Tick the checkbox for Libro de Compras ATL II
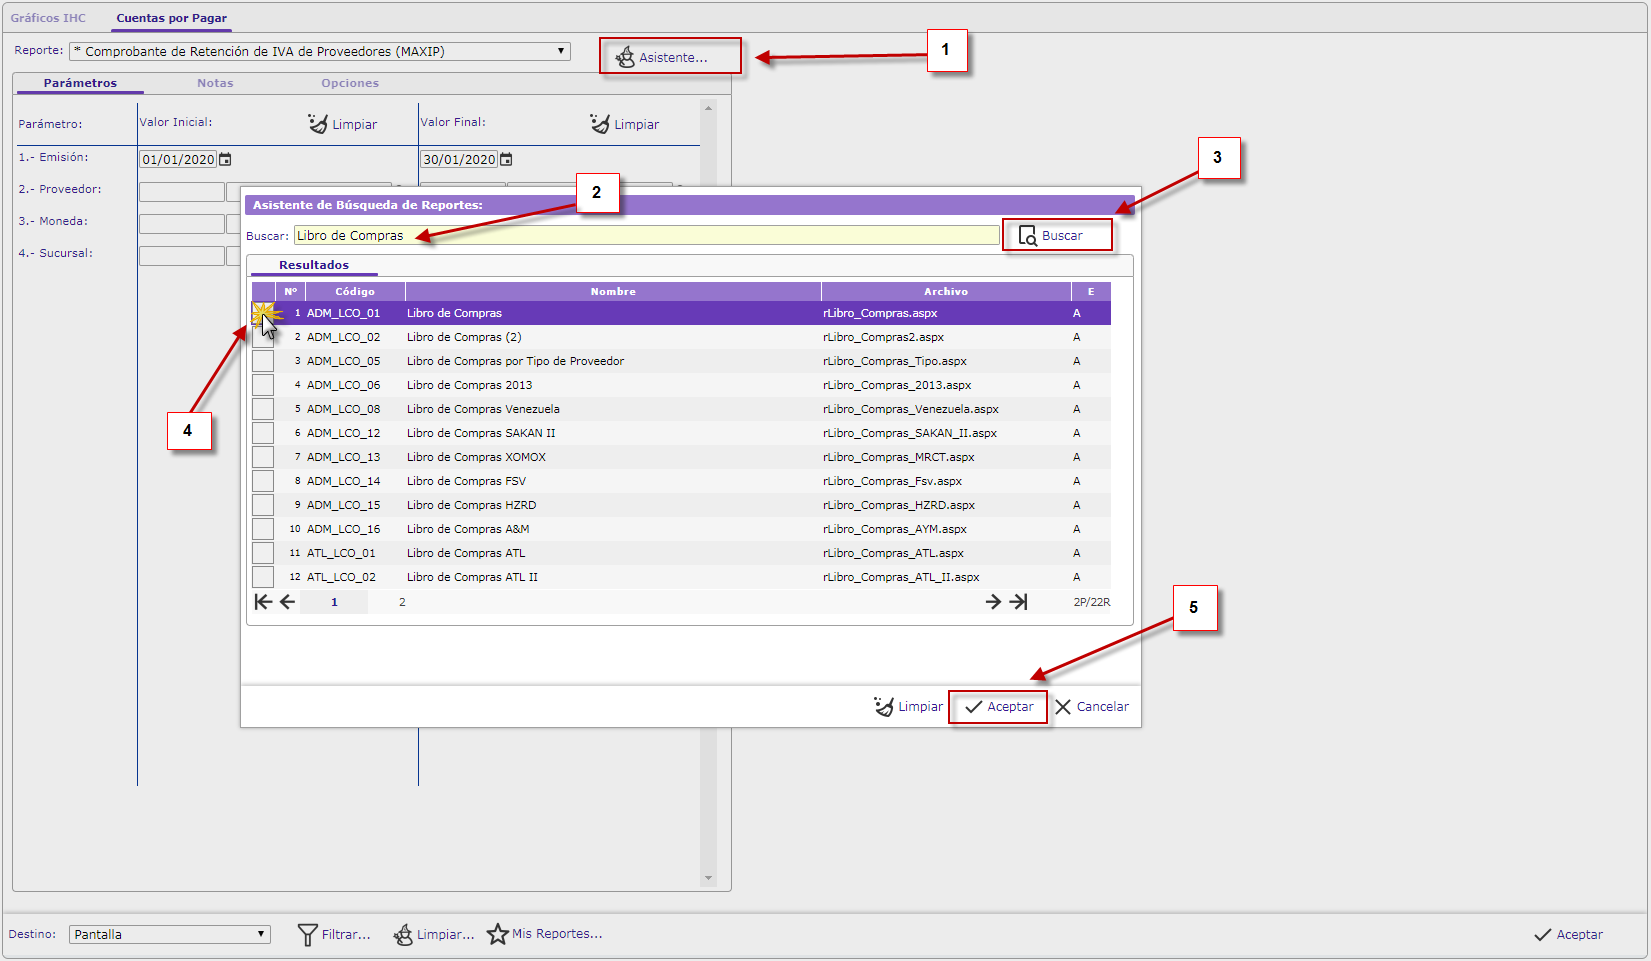The image size is (1651, 961). coord(263,577)
